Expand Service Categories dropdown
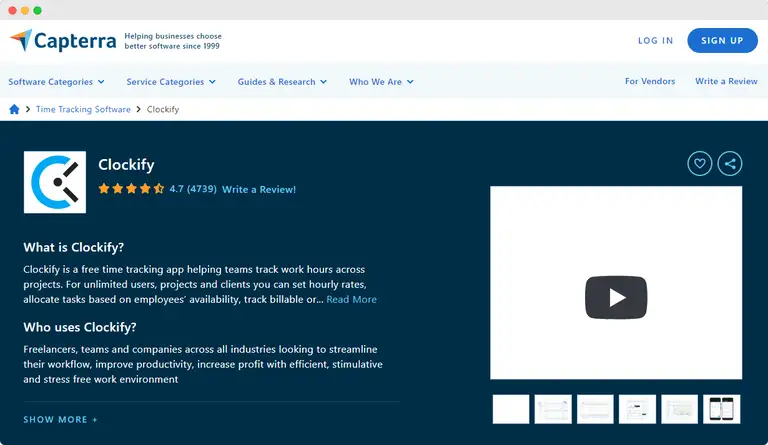The width and height of the screenshot is (768, 445). [171, 82]
